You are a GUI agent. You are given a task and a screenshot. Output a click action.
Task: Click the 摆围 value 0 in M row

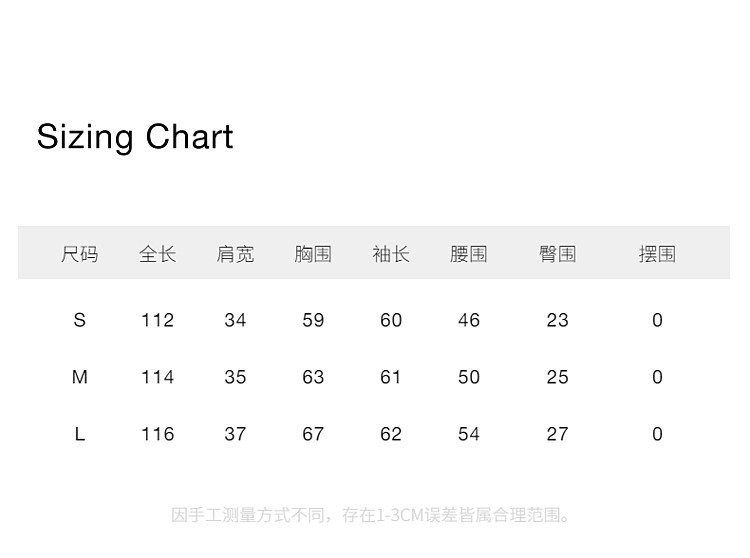point(657,377)
